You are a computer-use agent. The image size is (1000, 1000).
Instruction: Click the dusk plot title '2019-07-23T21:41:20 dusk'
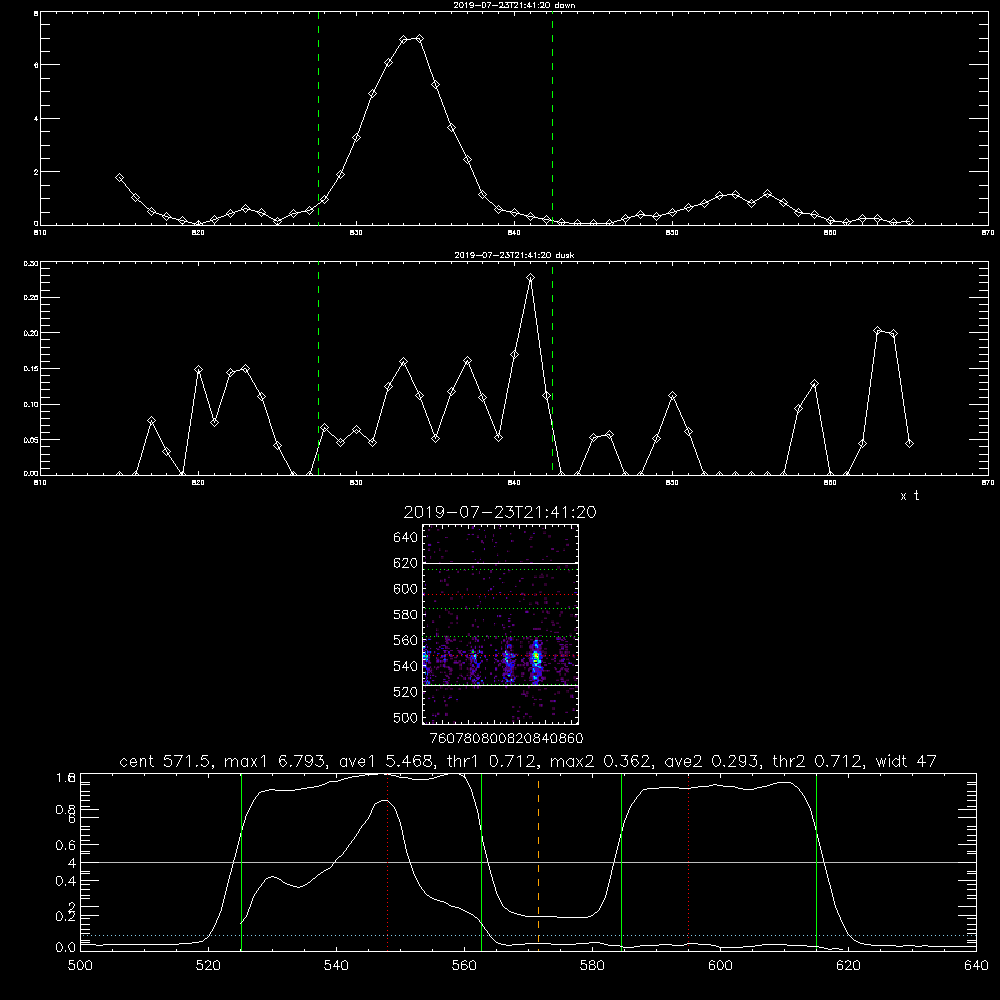click(x=514, y=255)
